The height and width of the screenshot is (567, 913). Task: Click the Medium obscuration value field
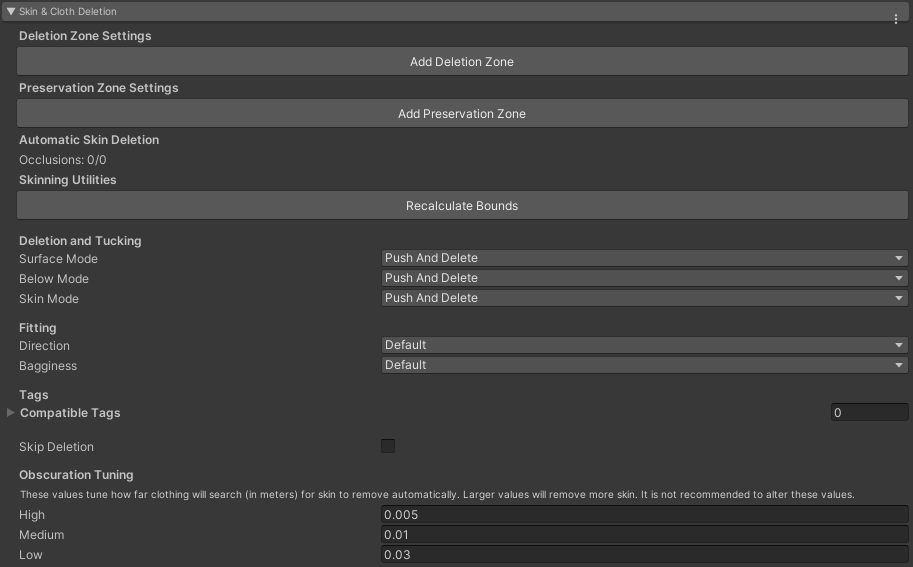[x=644, y=535]
